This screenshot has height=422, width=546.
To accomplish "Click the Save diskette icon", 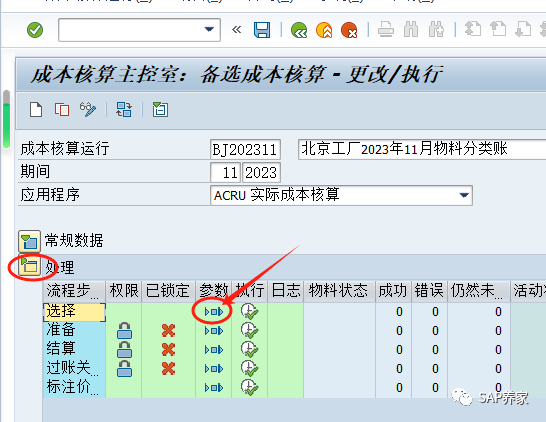I will coord(262,30).
